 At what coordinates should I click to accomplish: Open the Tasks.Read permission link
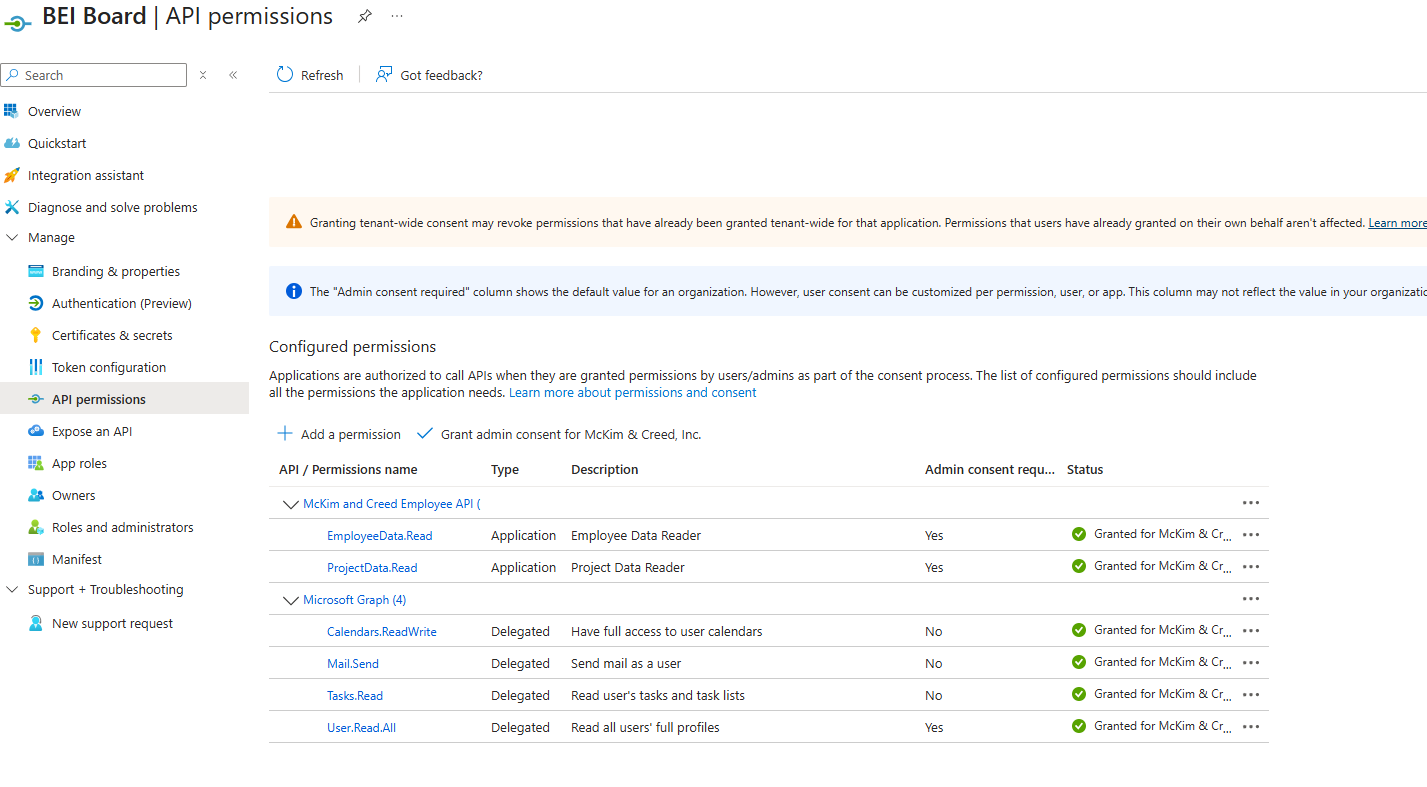pyautogui.click(x=355, y=696)
